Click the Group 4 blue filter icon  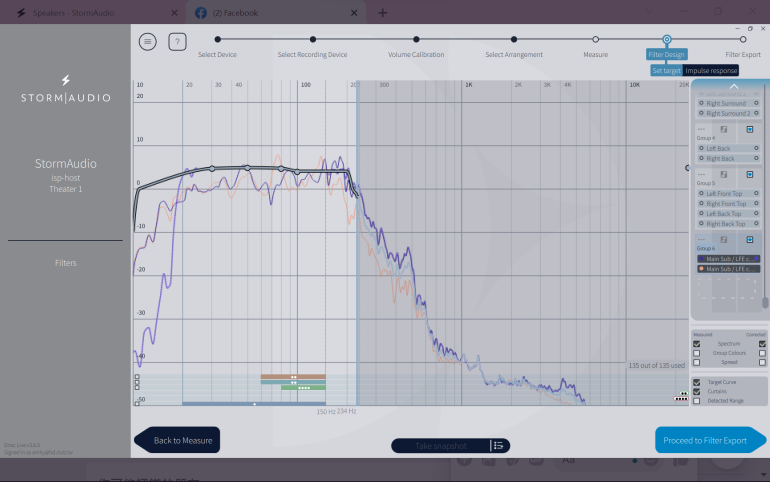pyautogui.click(x=750, y=129)
